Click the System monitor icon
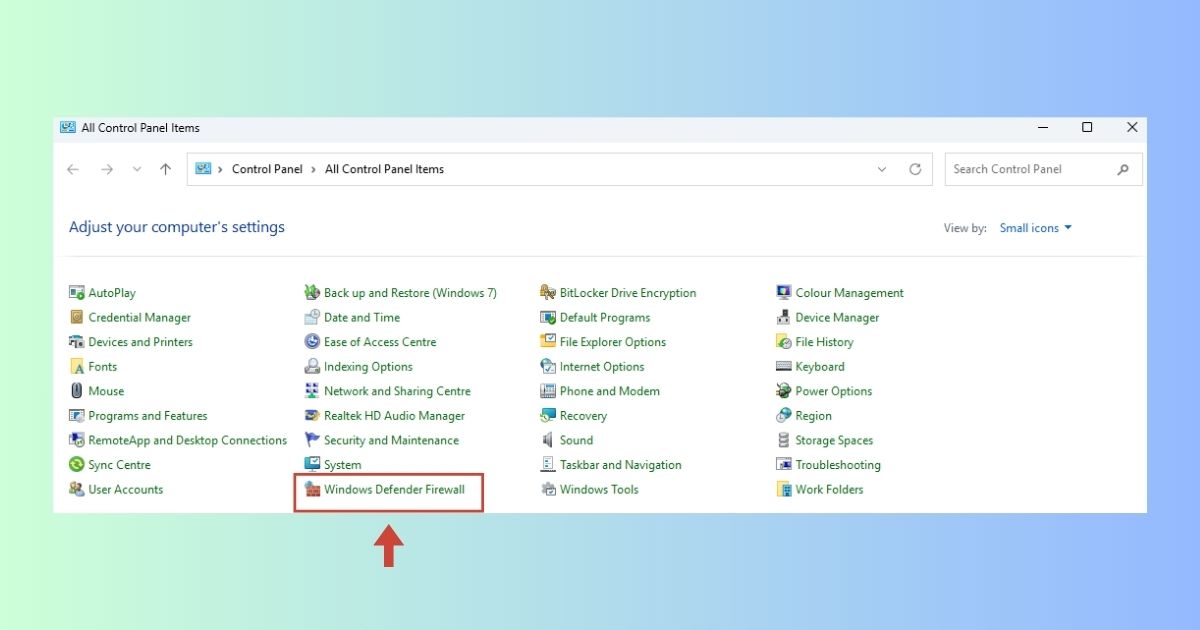Viewport: 1200px width, 630px height. 312,465
